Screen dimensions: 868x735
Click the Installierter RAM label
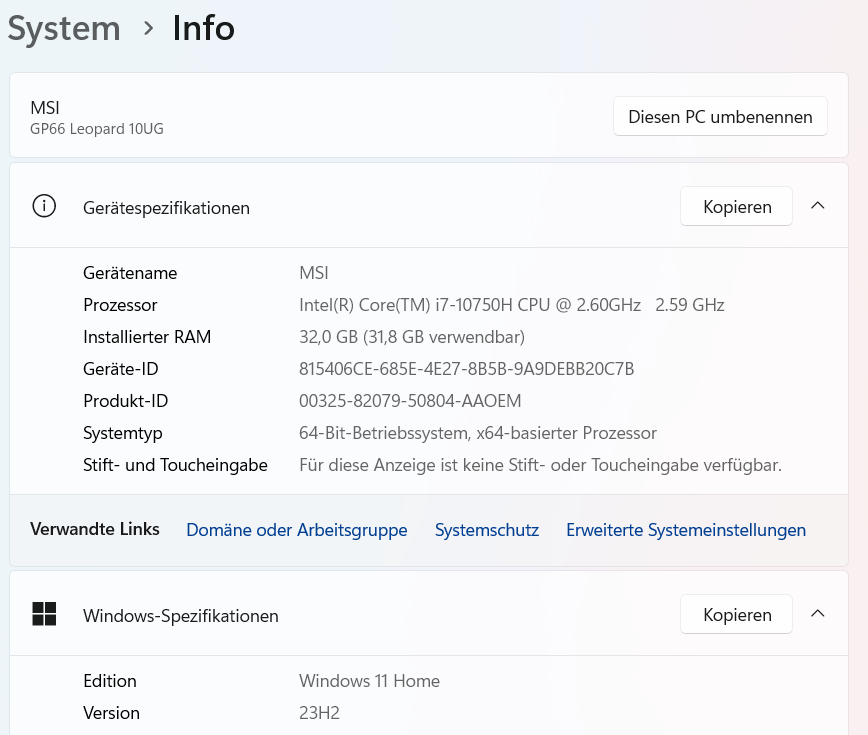147,337
